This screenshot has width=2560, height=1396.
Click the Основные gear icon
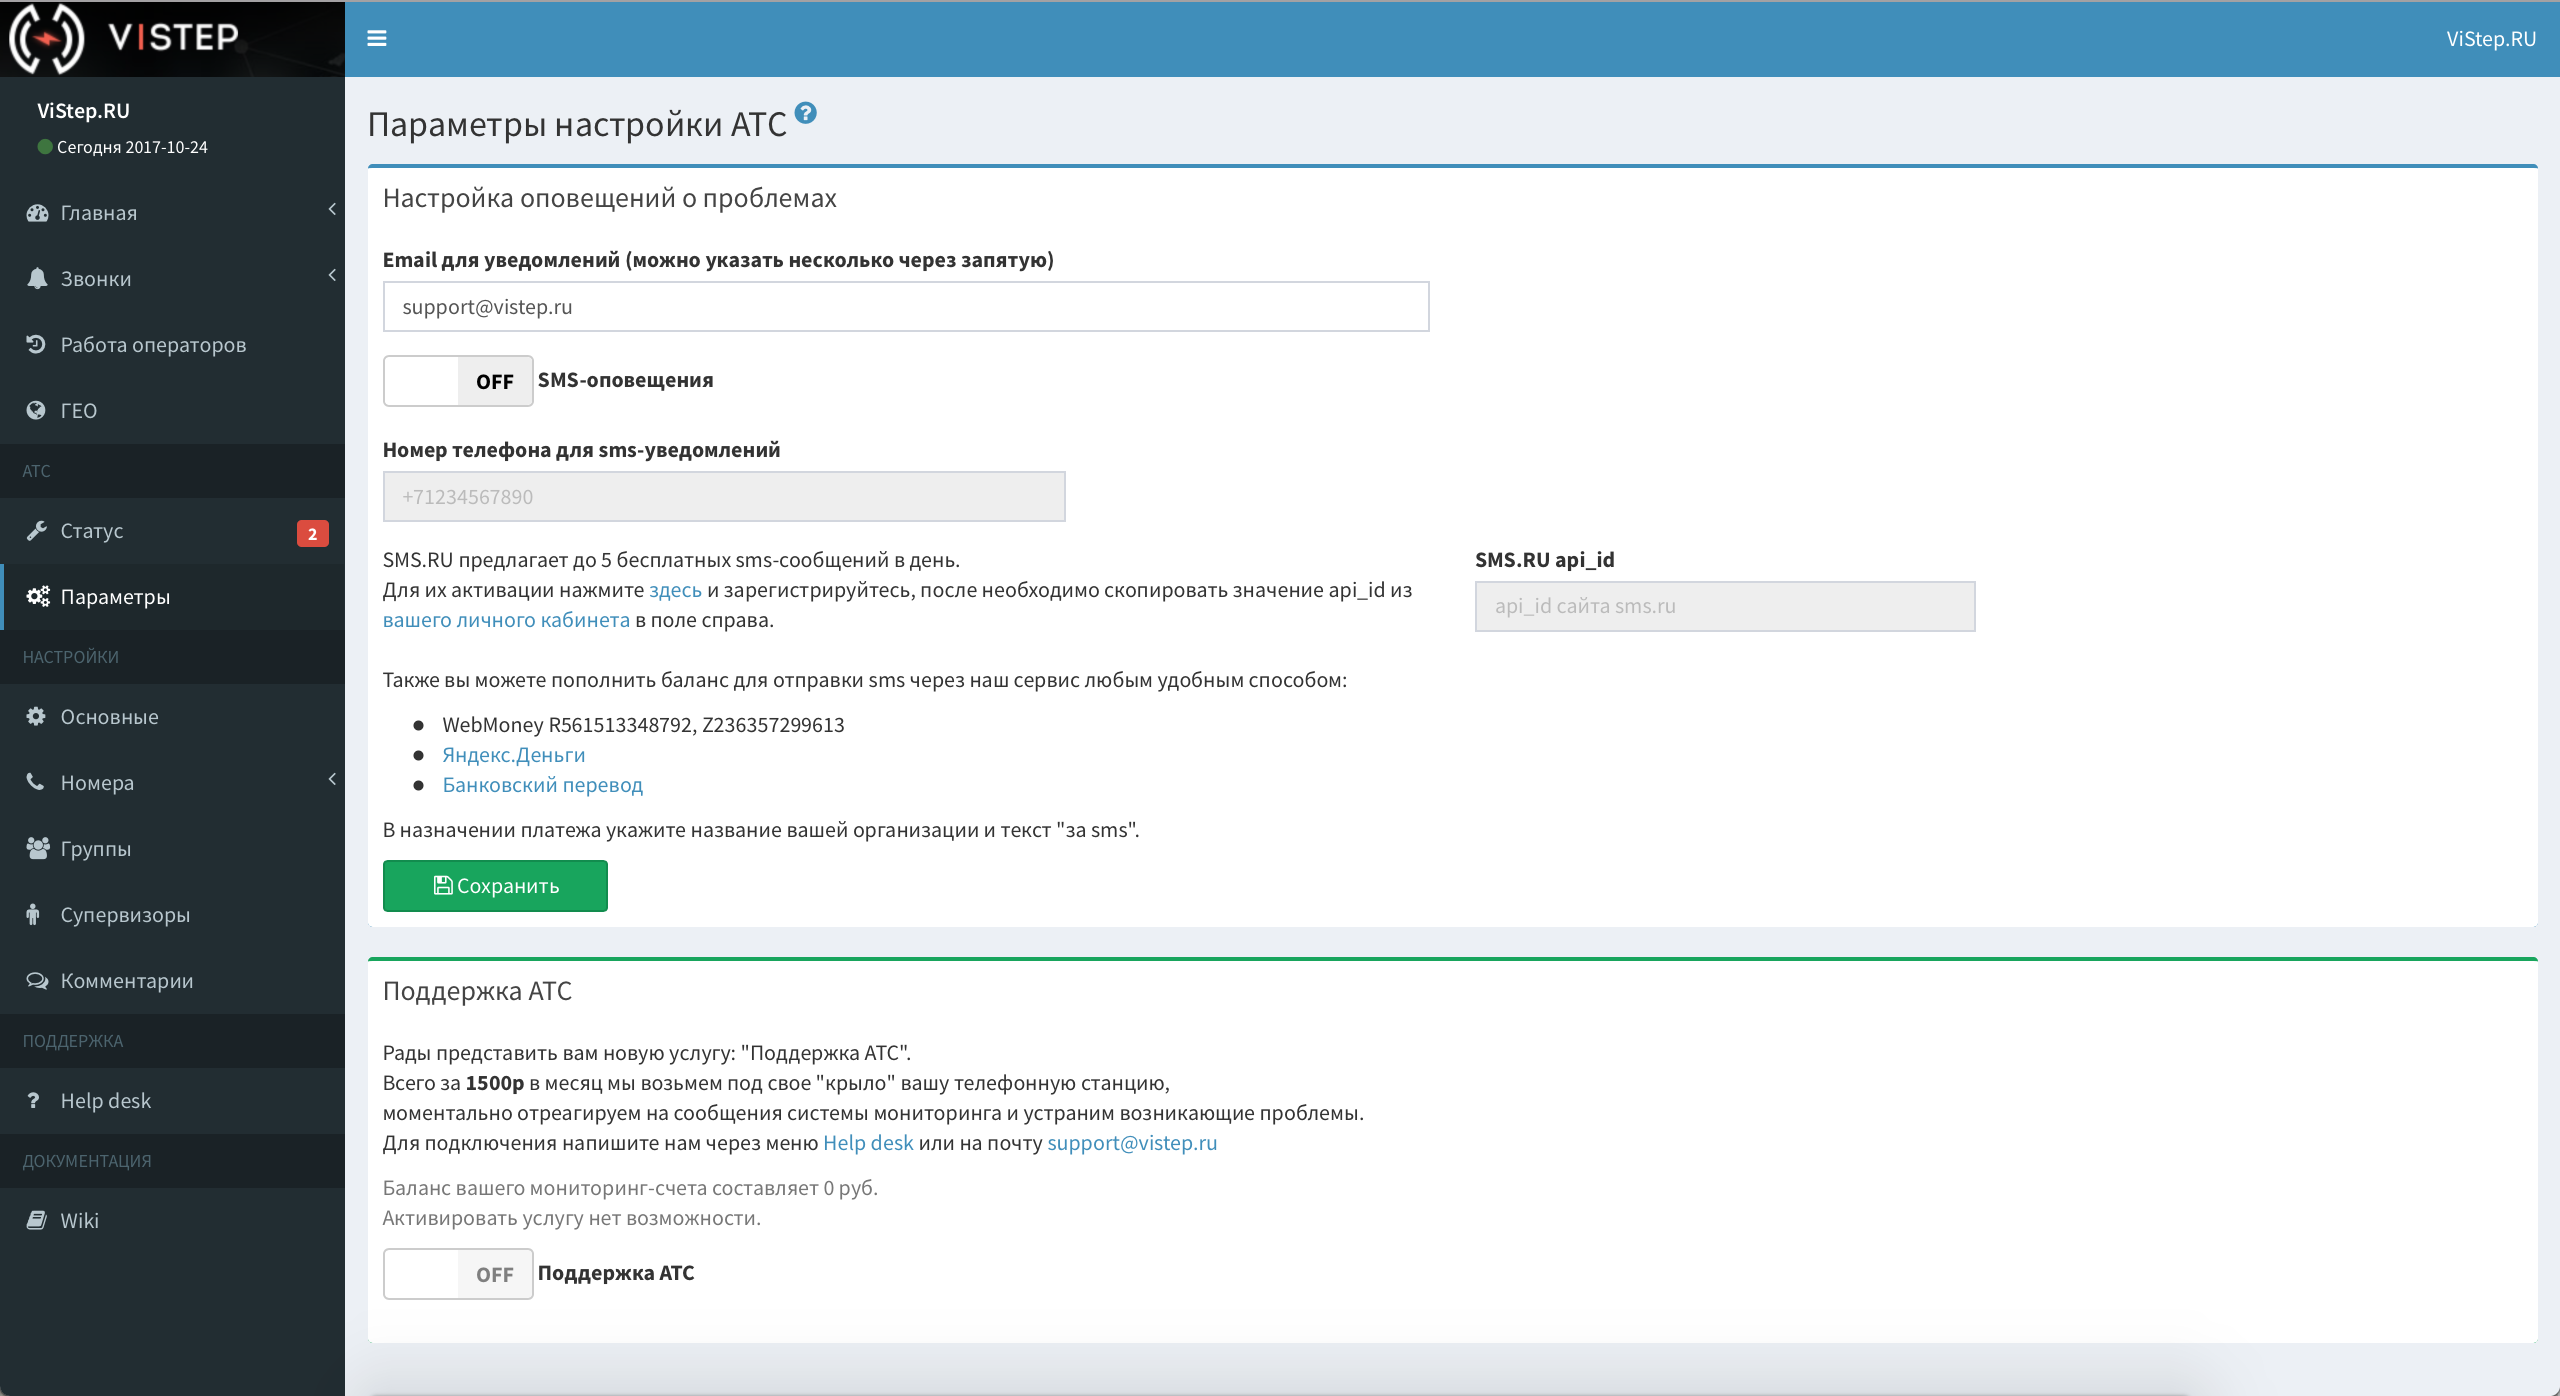pos(36,716)
